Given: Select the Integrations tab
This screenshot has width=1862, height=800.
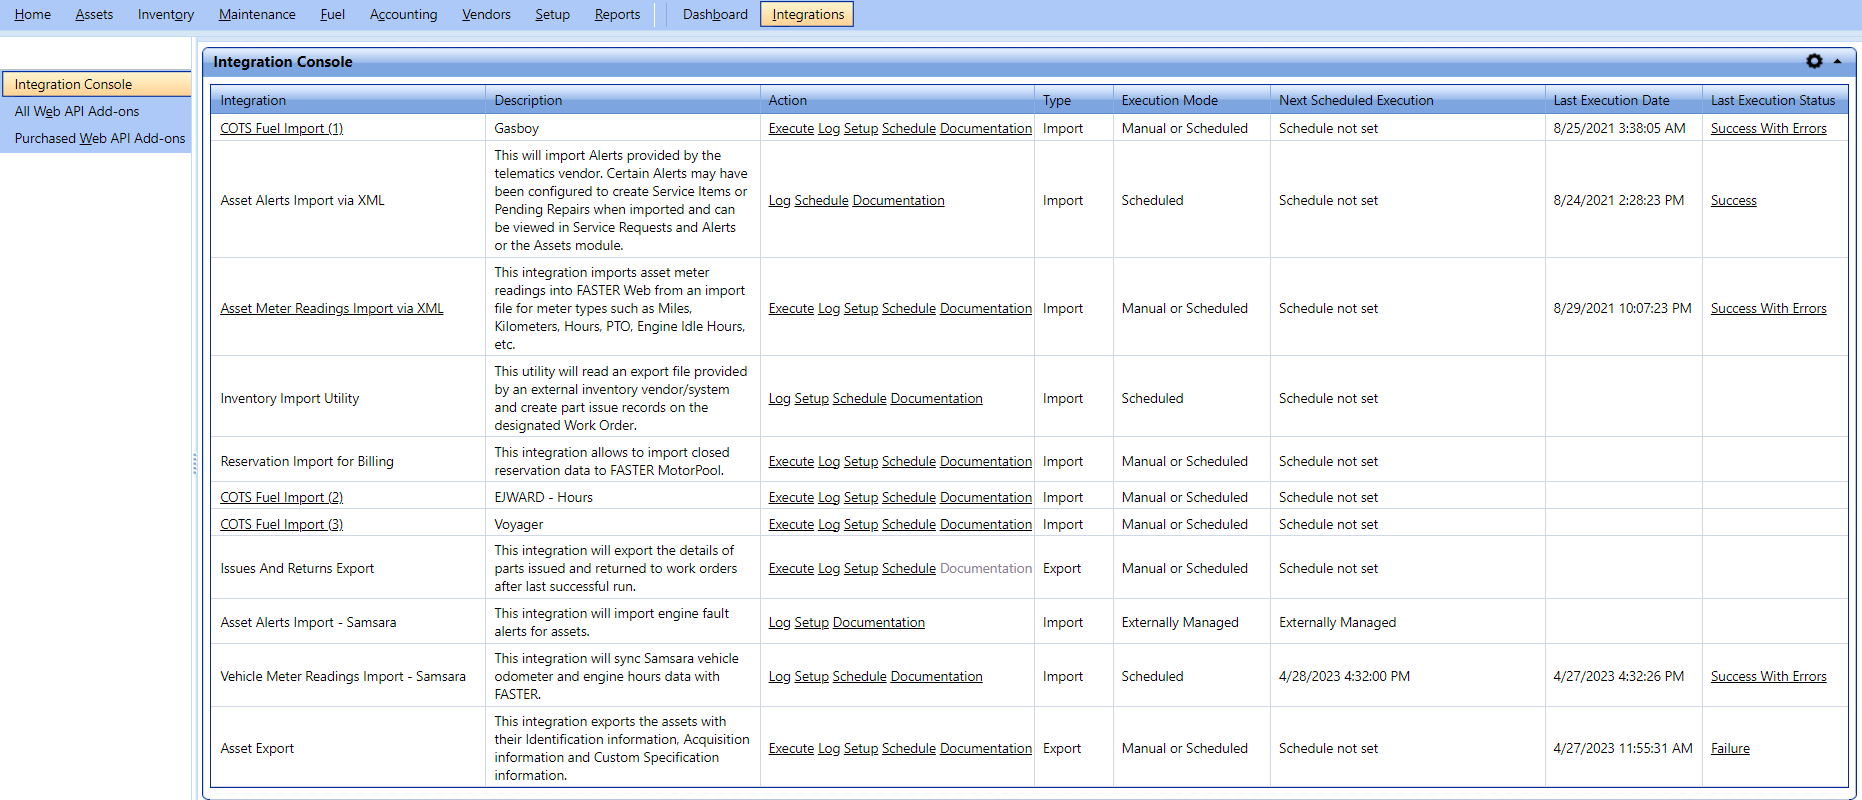Looking at the screenshot, I should coord(807,14).
